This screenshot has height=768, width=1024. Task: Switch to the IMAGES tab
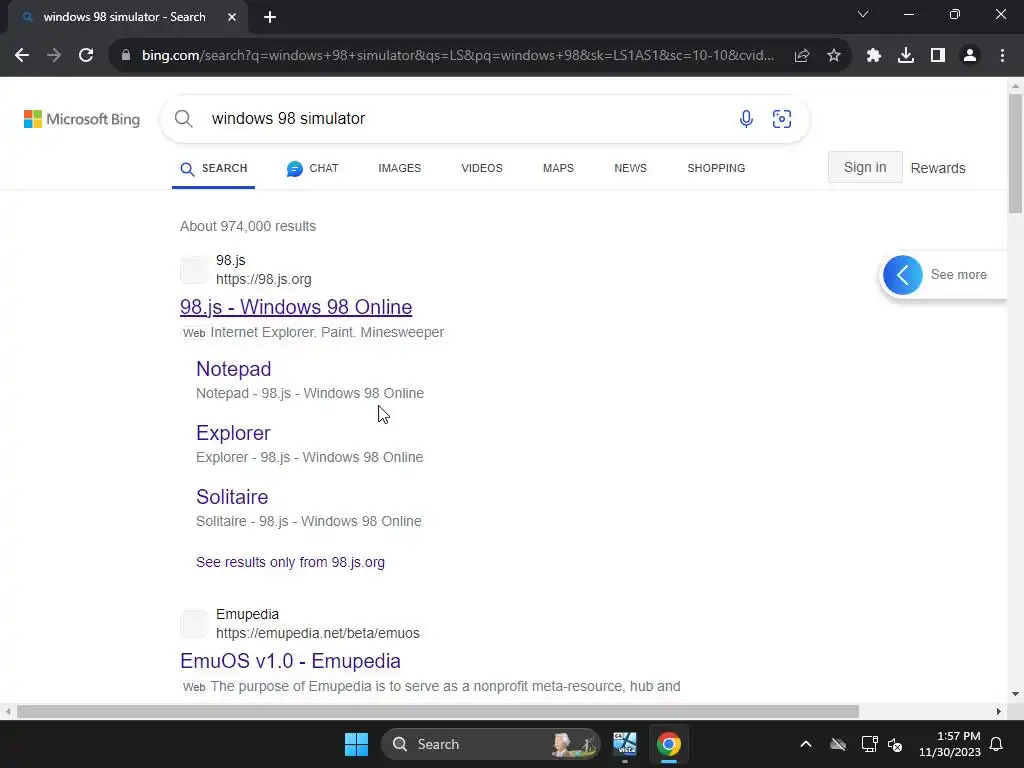click(400, 168)
